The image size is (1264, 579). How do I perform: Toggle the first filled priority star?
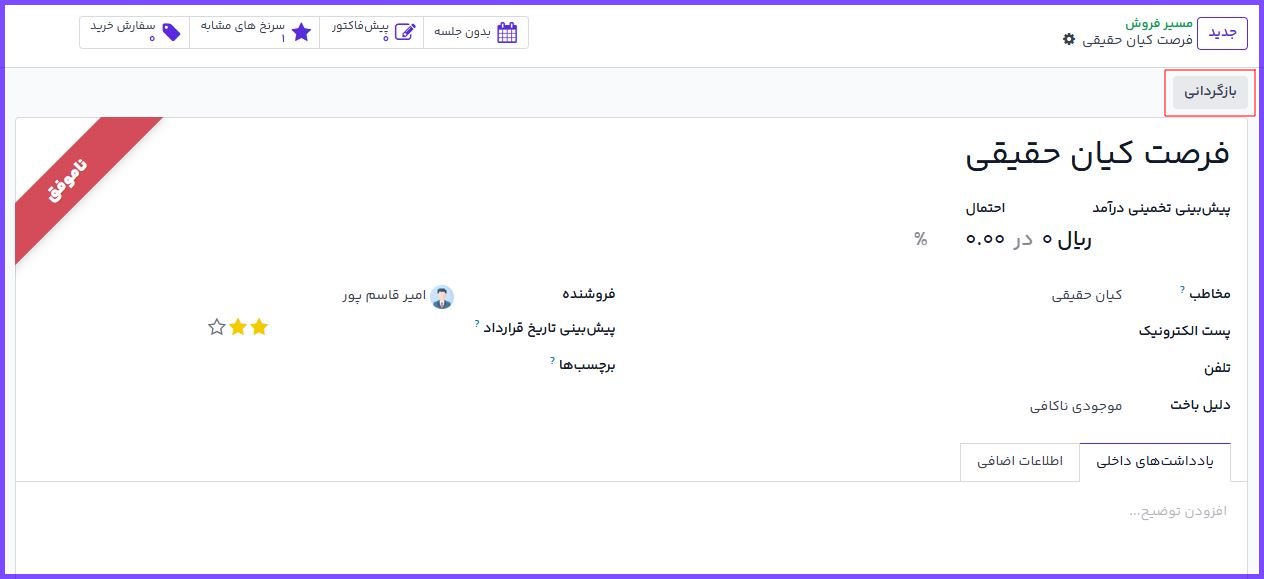(259, 327)
